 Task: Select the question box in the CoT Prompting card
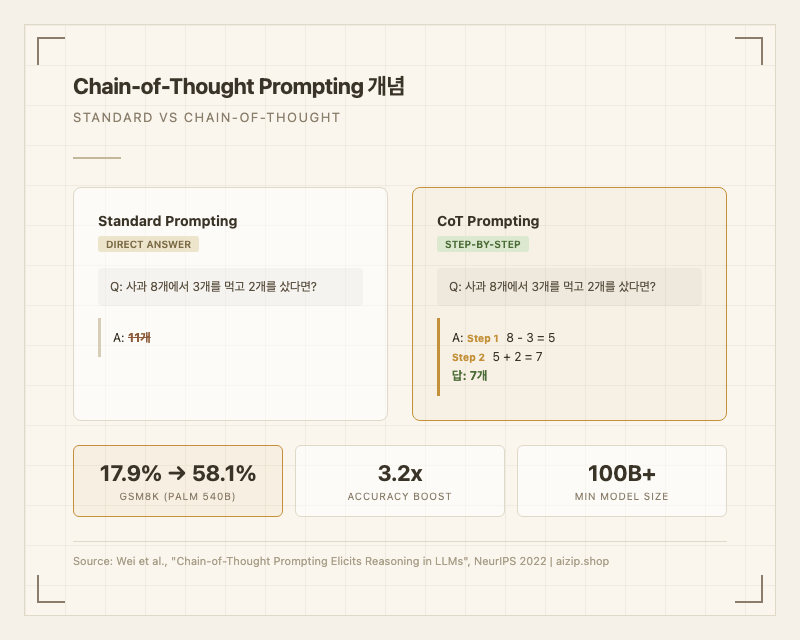tap(569, 286)
